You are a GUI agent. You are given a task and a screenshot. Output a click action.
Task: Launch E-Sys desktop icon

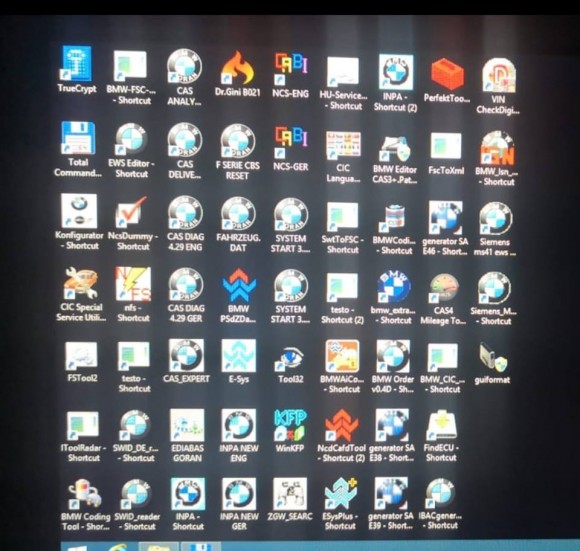tap(239, 356)
